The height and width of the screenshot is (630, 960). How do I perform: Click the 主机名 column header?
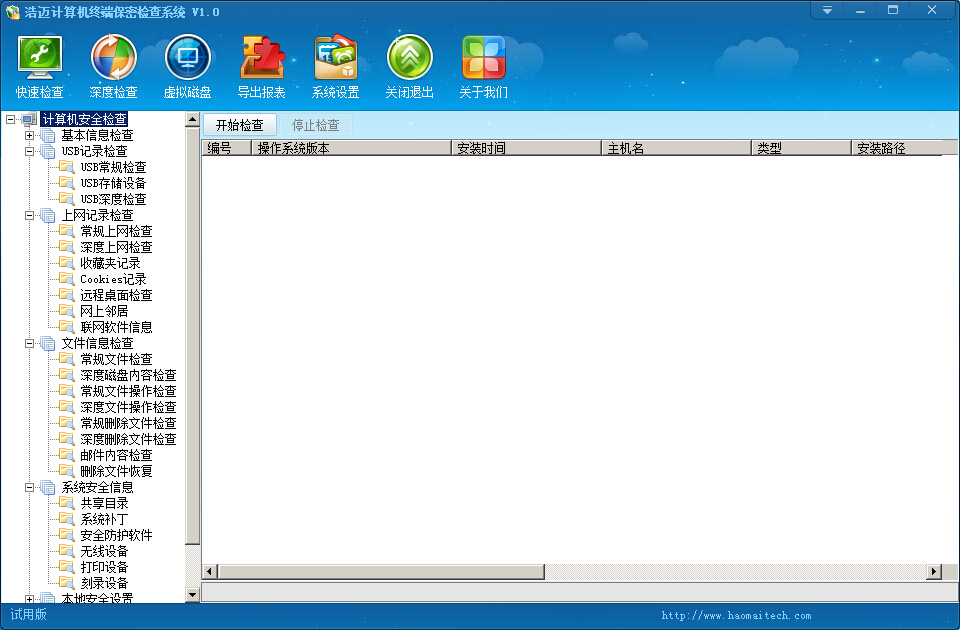click(677, 148)
